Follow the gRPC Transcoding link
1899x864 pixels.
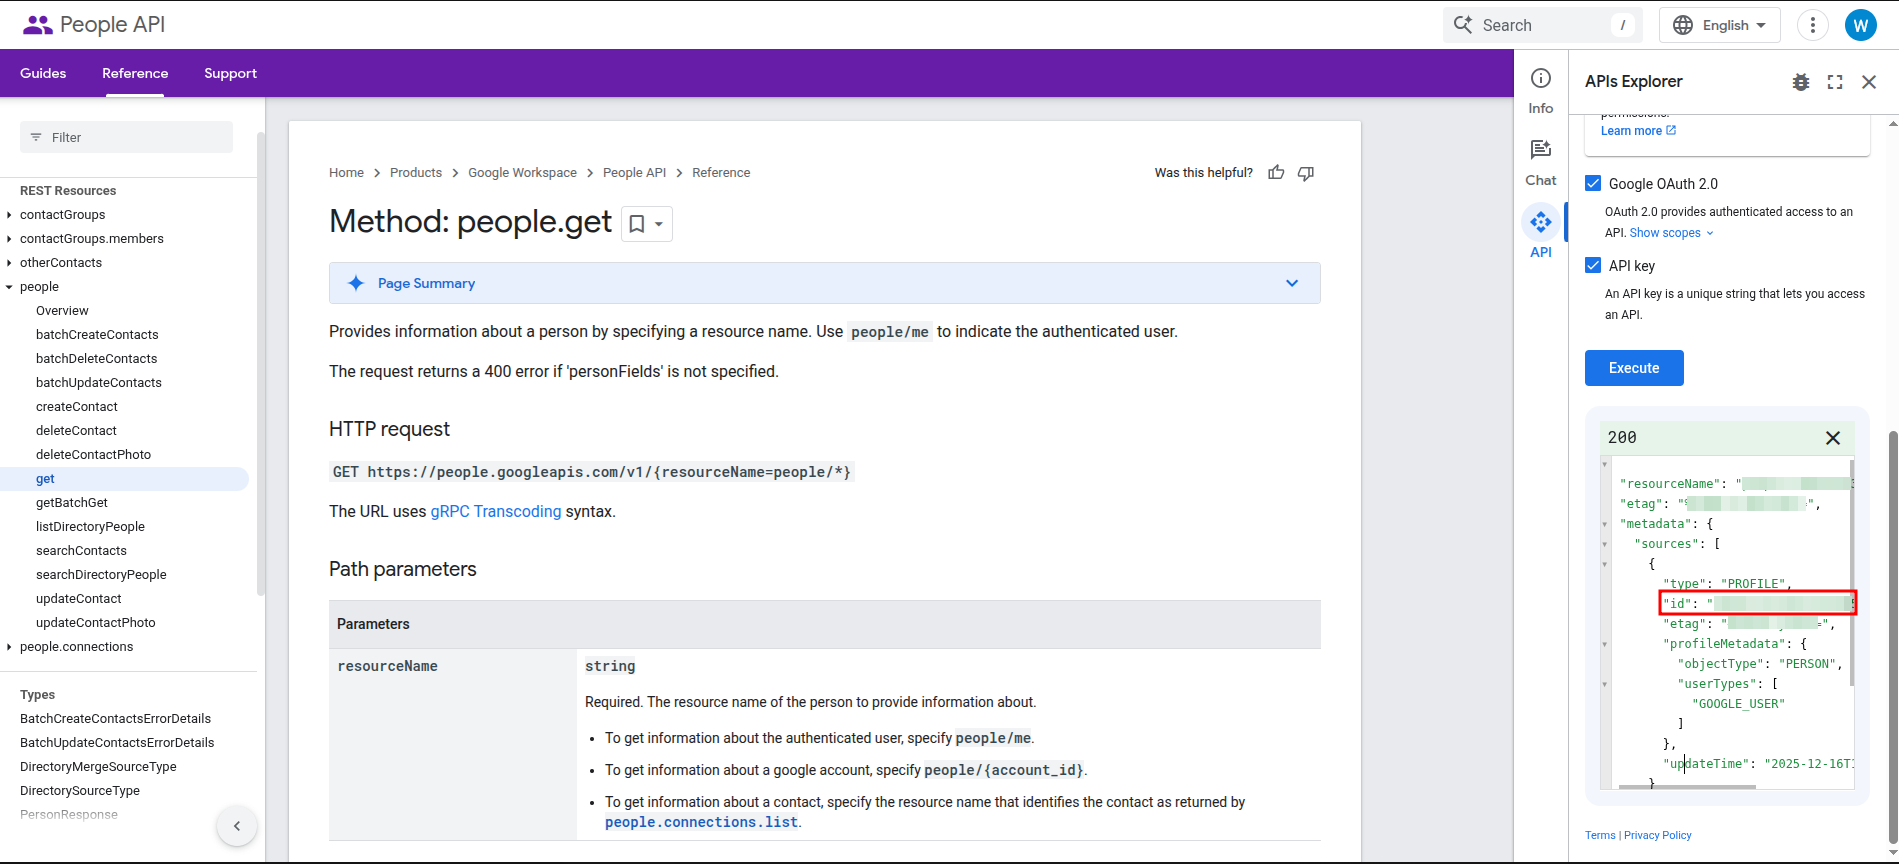pos(496,511)
